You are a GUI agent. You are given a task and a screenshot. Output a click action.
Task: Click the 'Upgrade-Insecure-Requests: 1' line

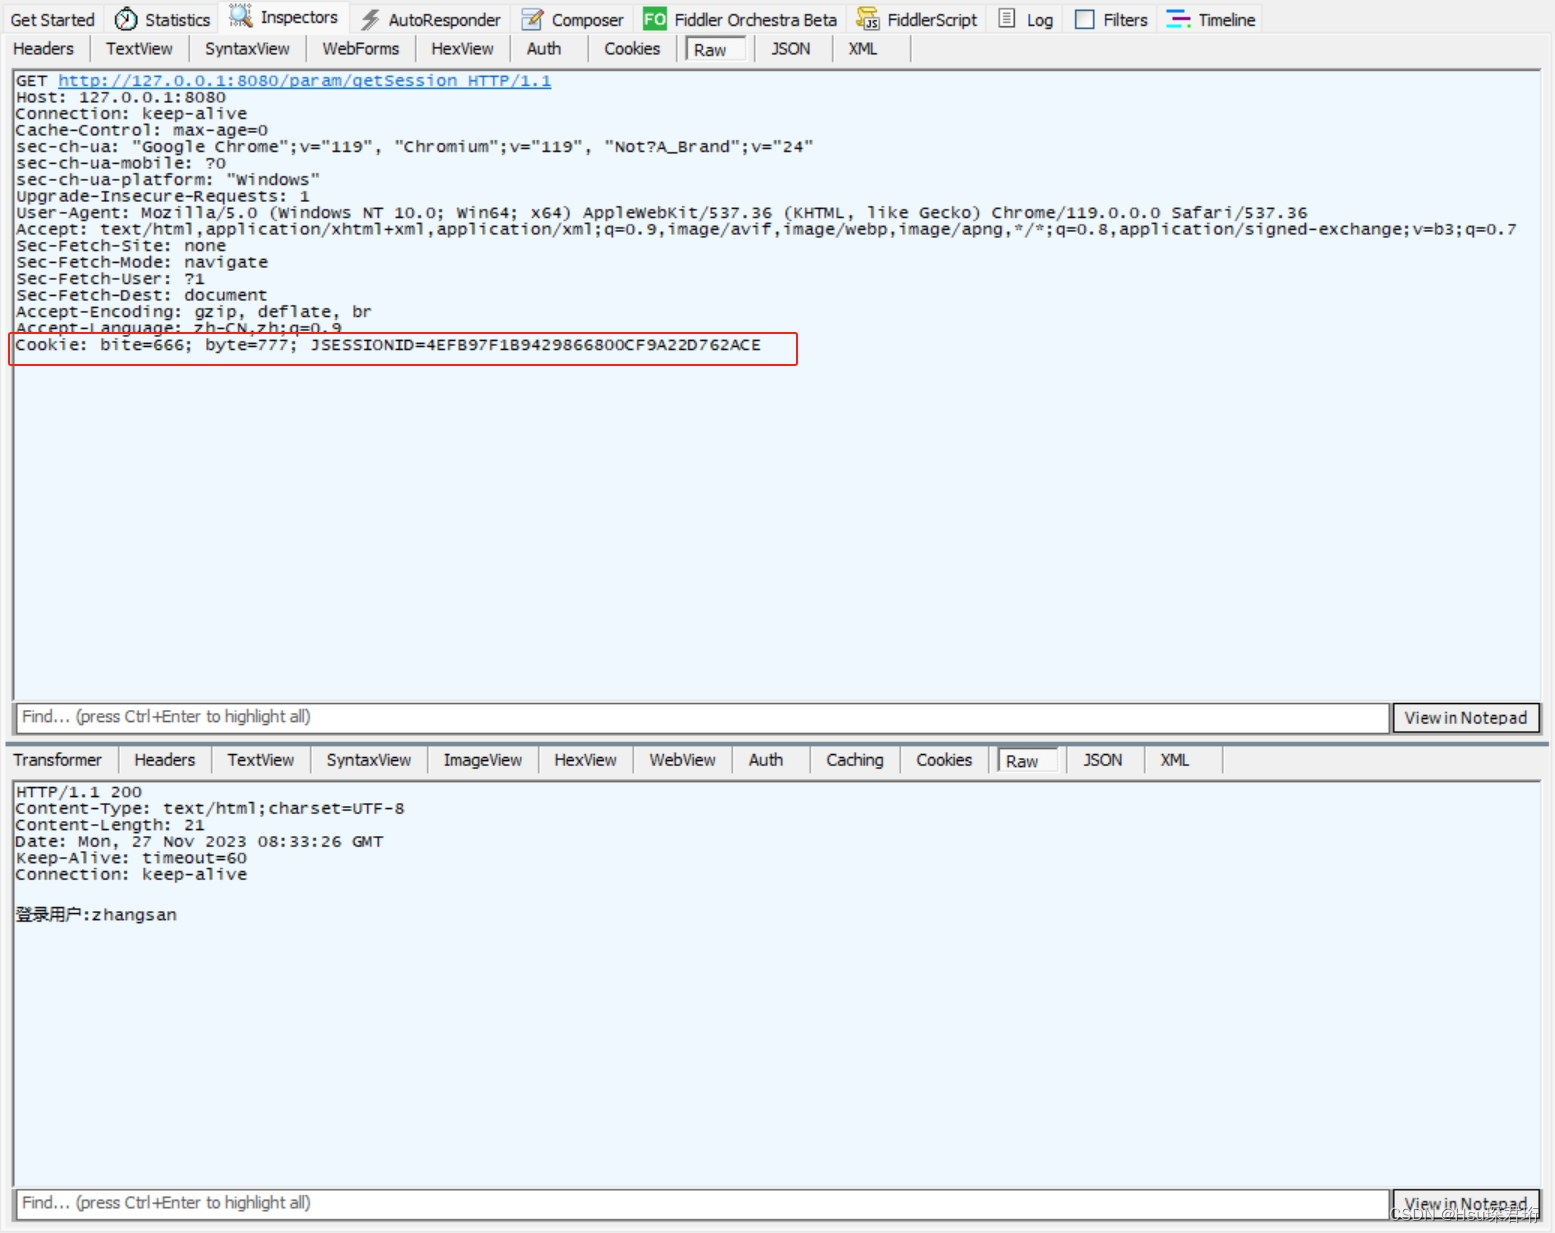[162, 196]
